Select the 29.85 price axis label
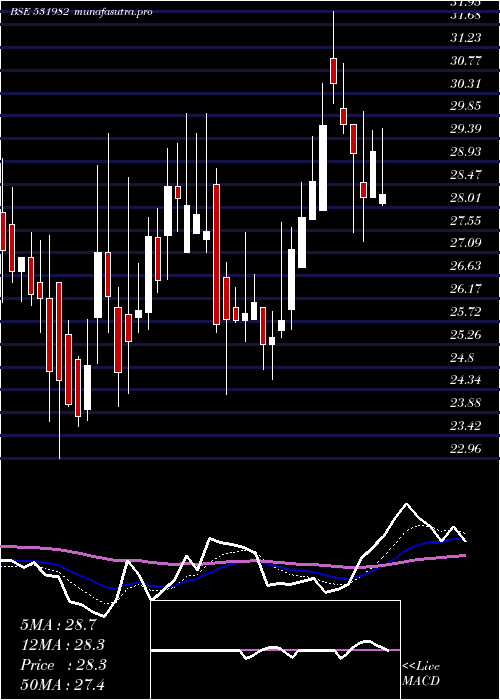 pos(466,106)
